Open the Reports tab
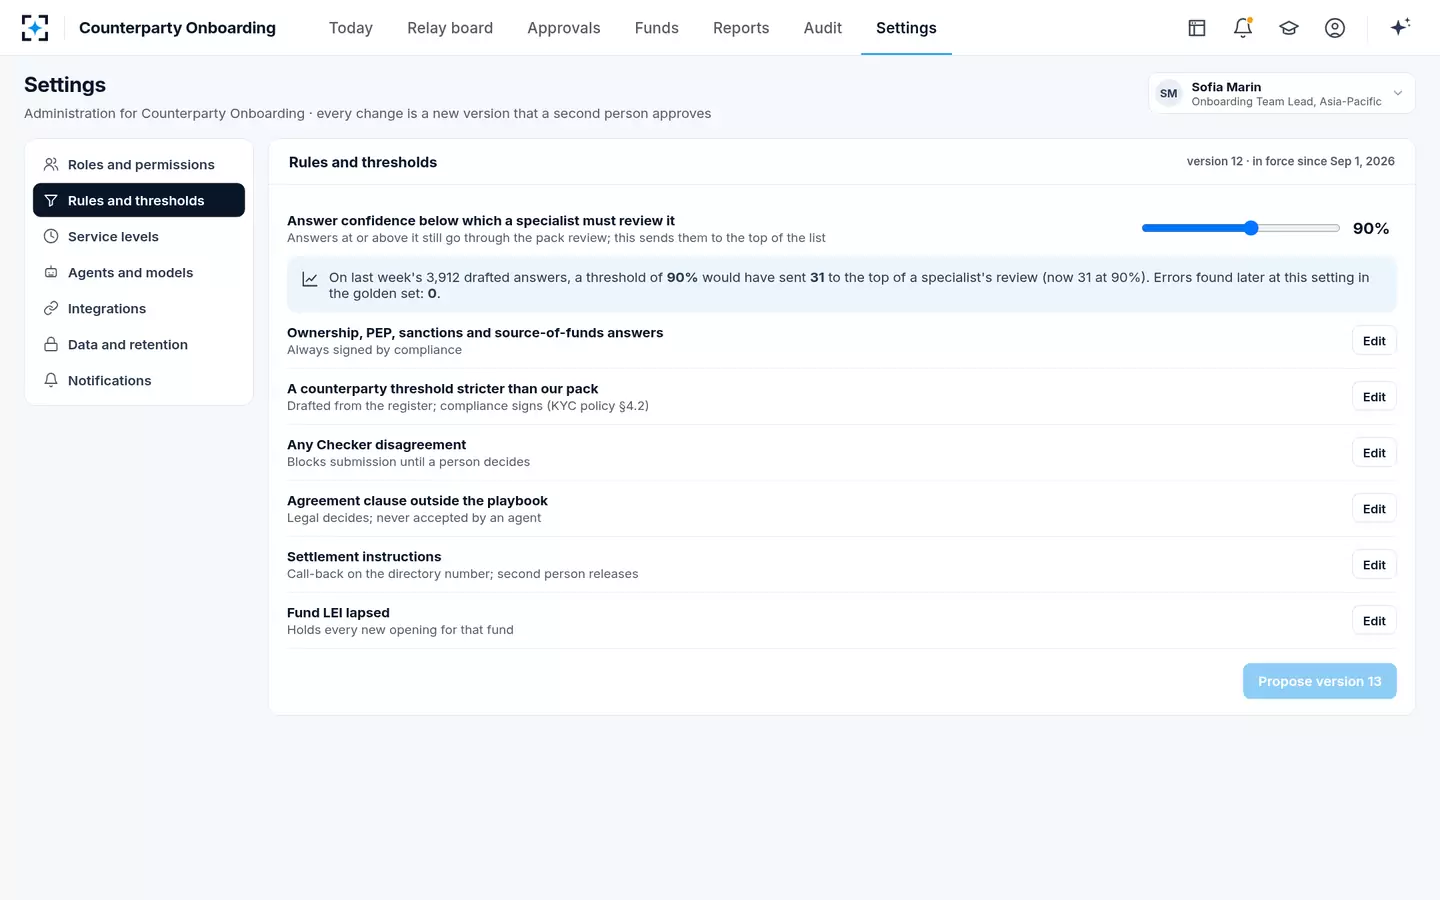This screenshot has height=900, width=1440. tap(741, 28)
